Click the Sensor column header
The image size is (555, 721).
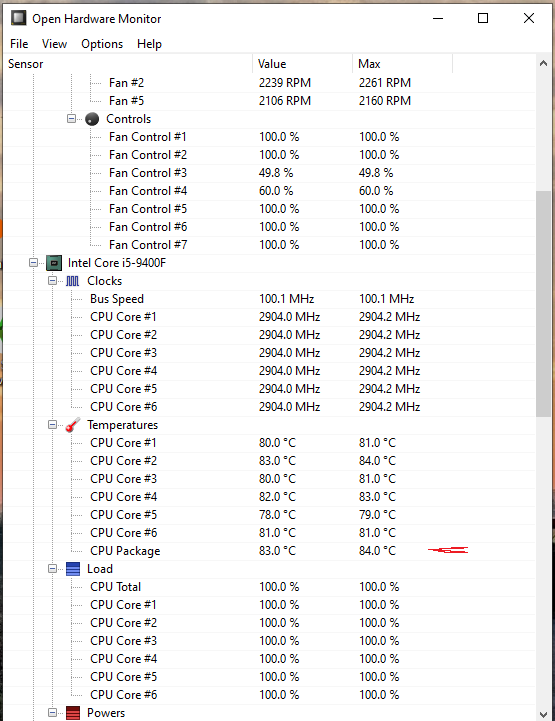click(x=128, y=64)
